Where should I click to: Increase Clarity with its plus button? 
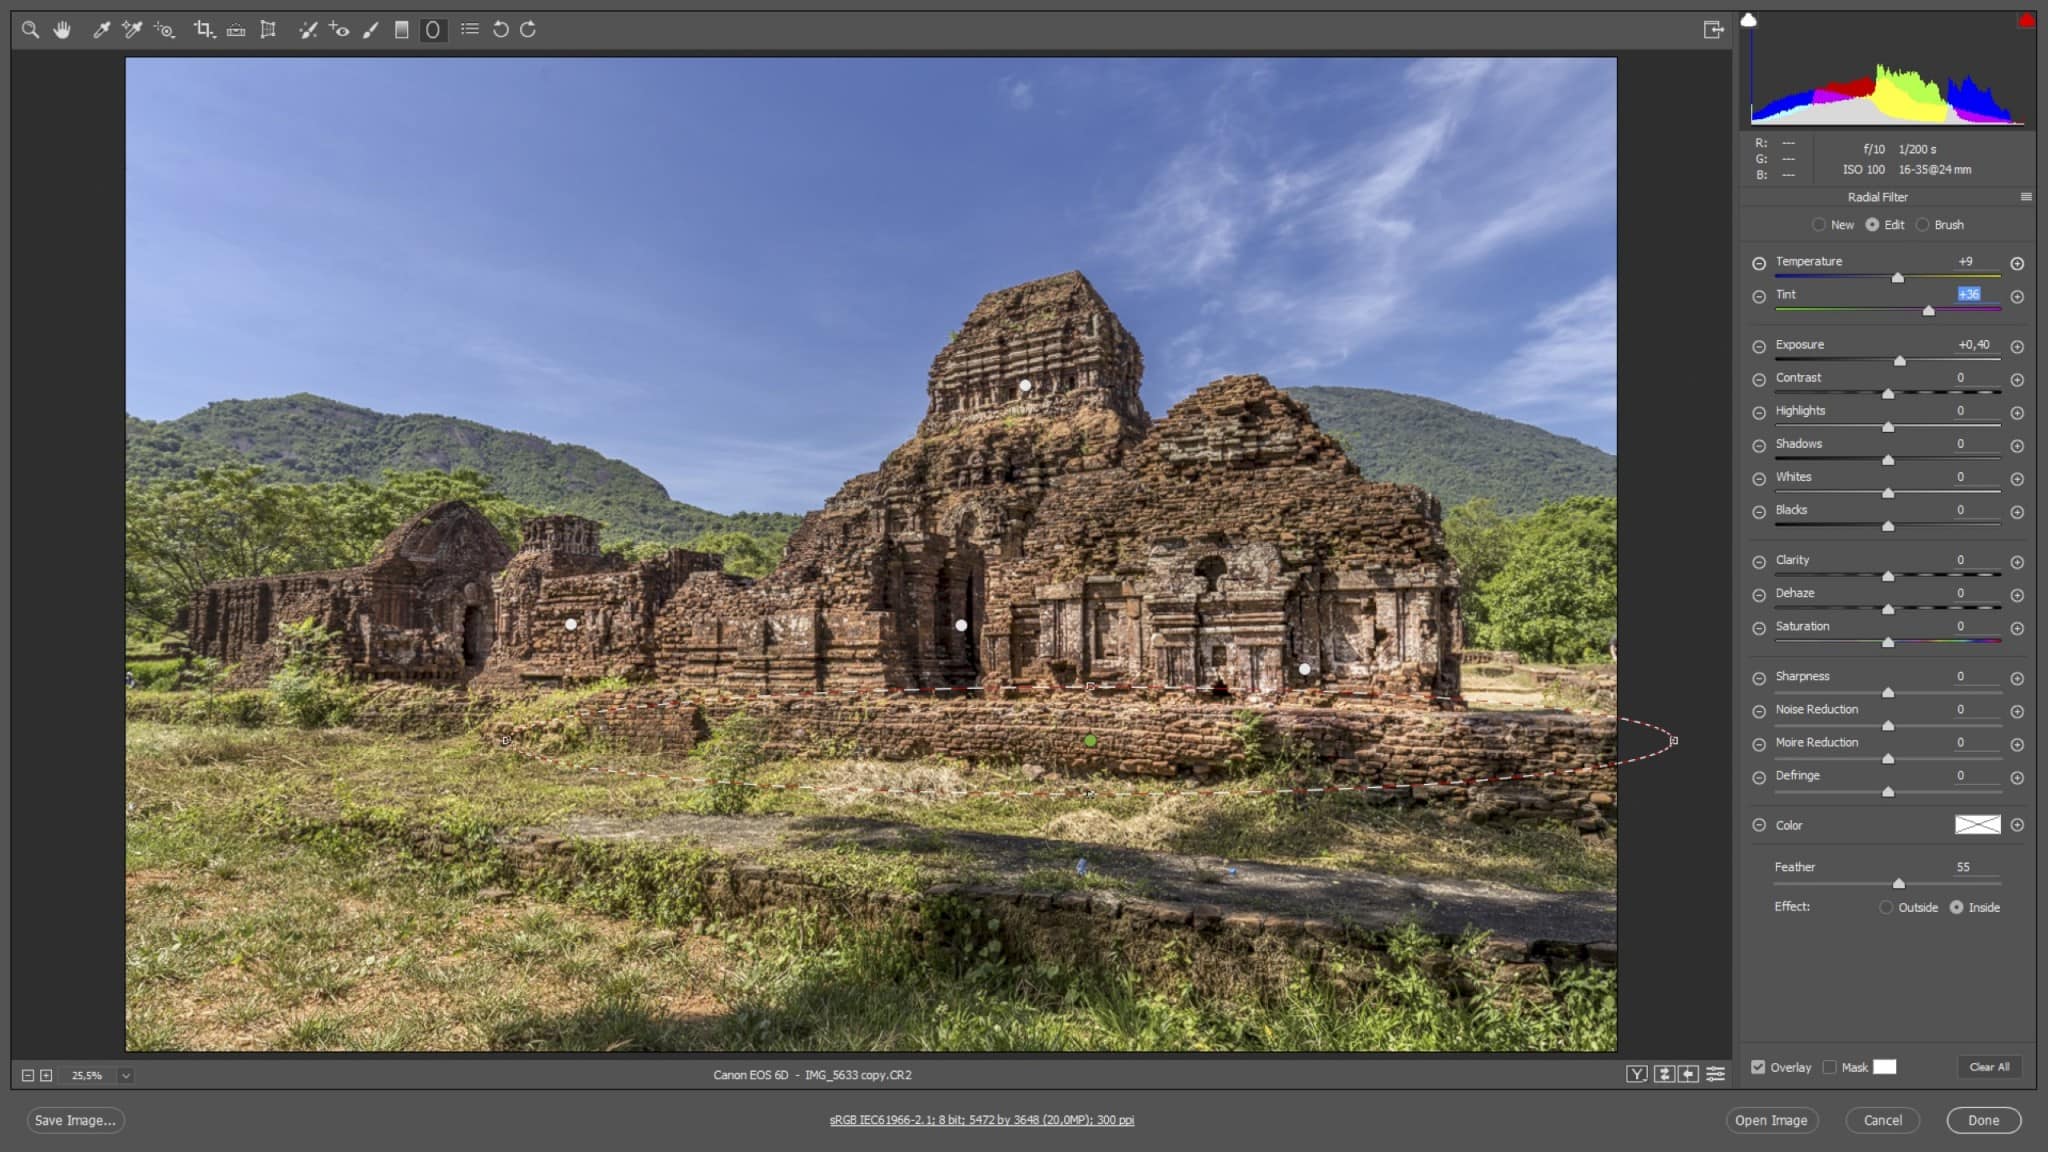(x=2017, y=563)
